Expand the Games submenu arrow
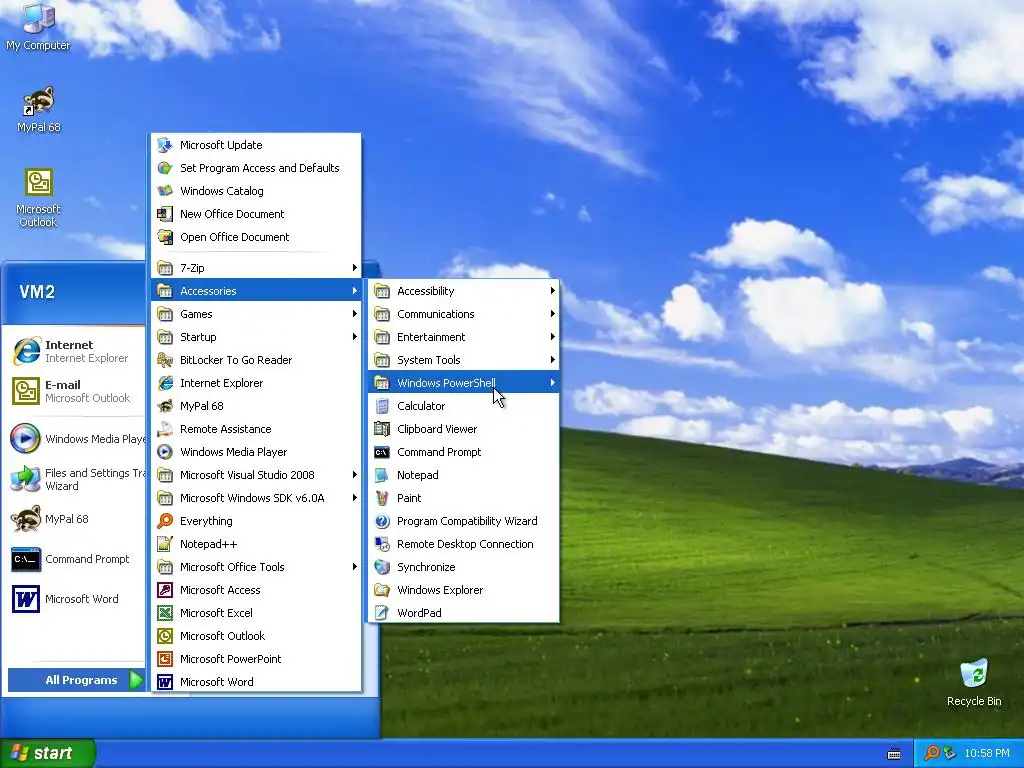 [x=354, y=314]
